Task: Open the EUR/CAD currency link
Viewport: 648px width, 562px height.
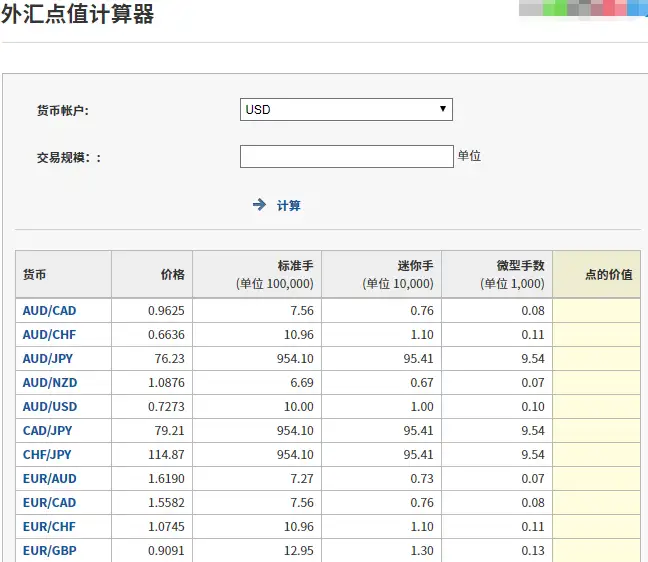Action: (x=50, y=502)
